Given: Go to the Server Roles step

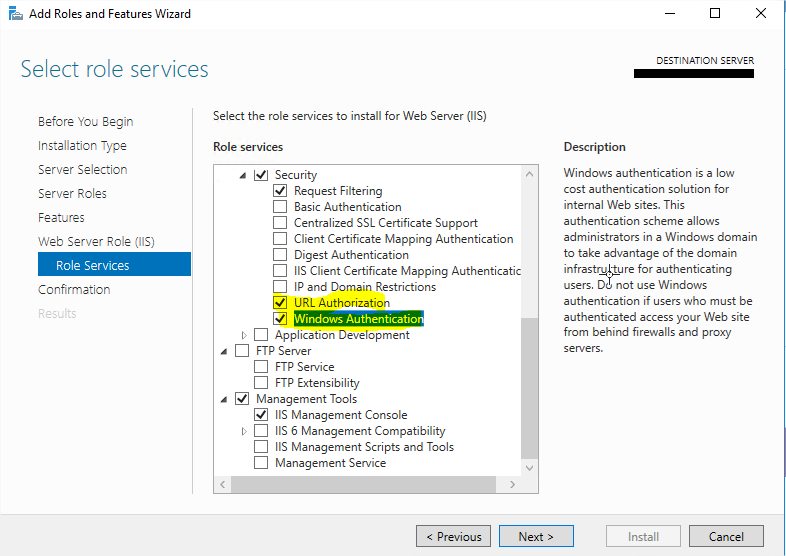Looking at the screenshot, I should 72,193.
